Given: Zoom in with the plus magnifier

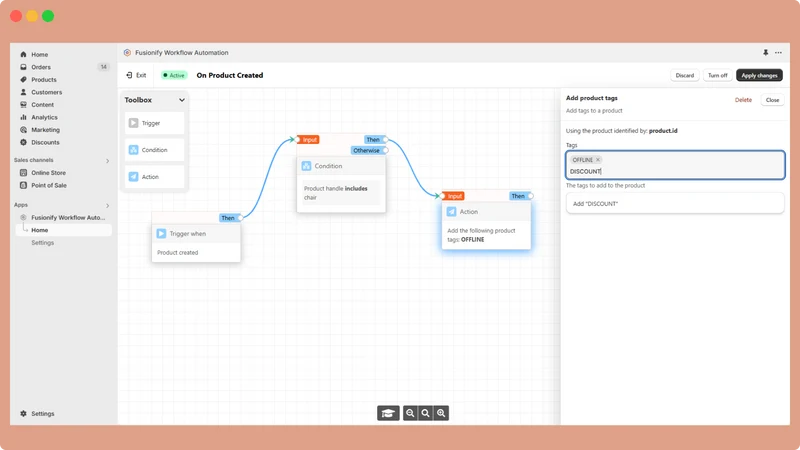Looking at the screenshot, I should click(x=441, y=413).
